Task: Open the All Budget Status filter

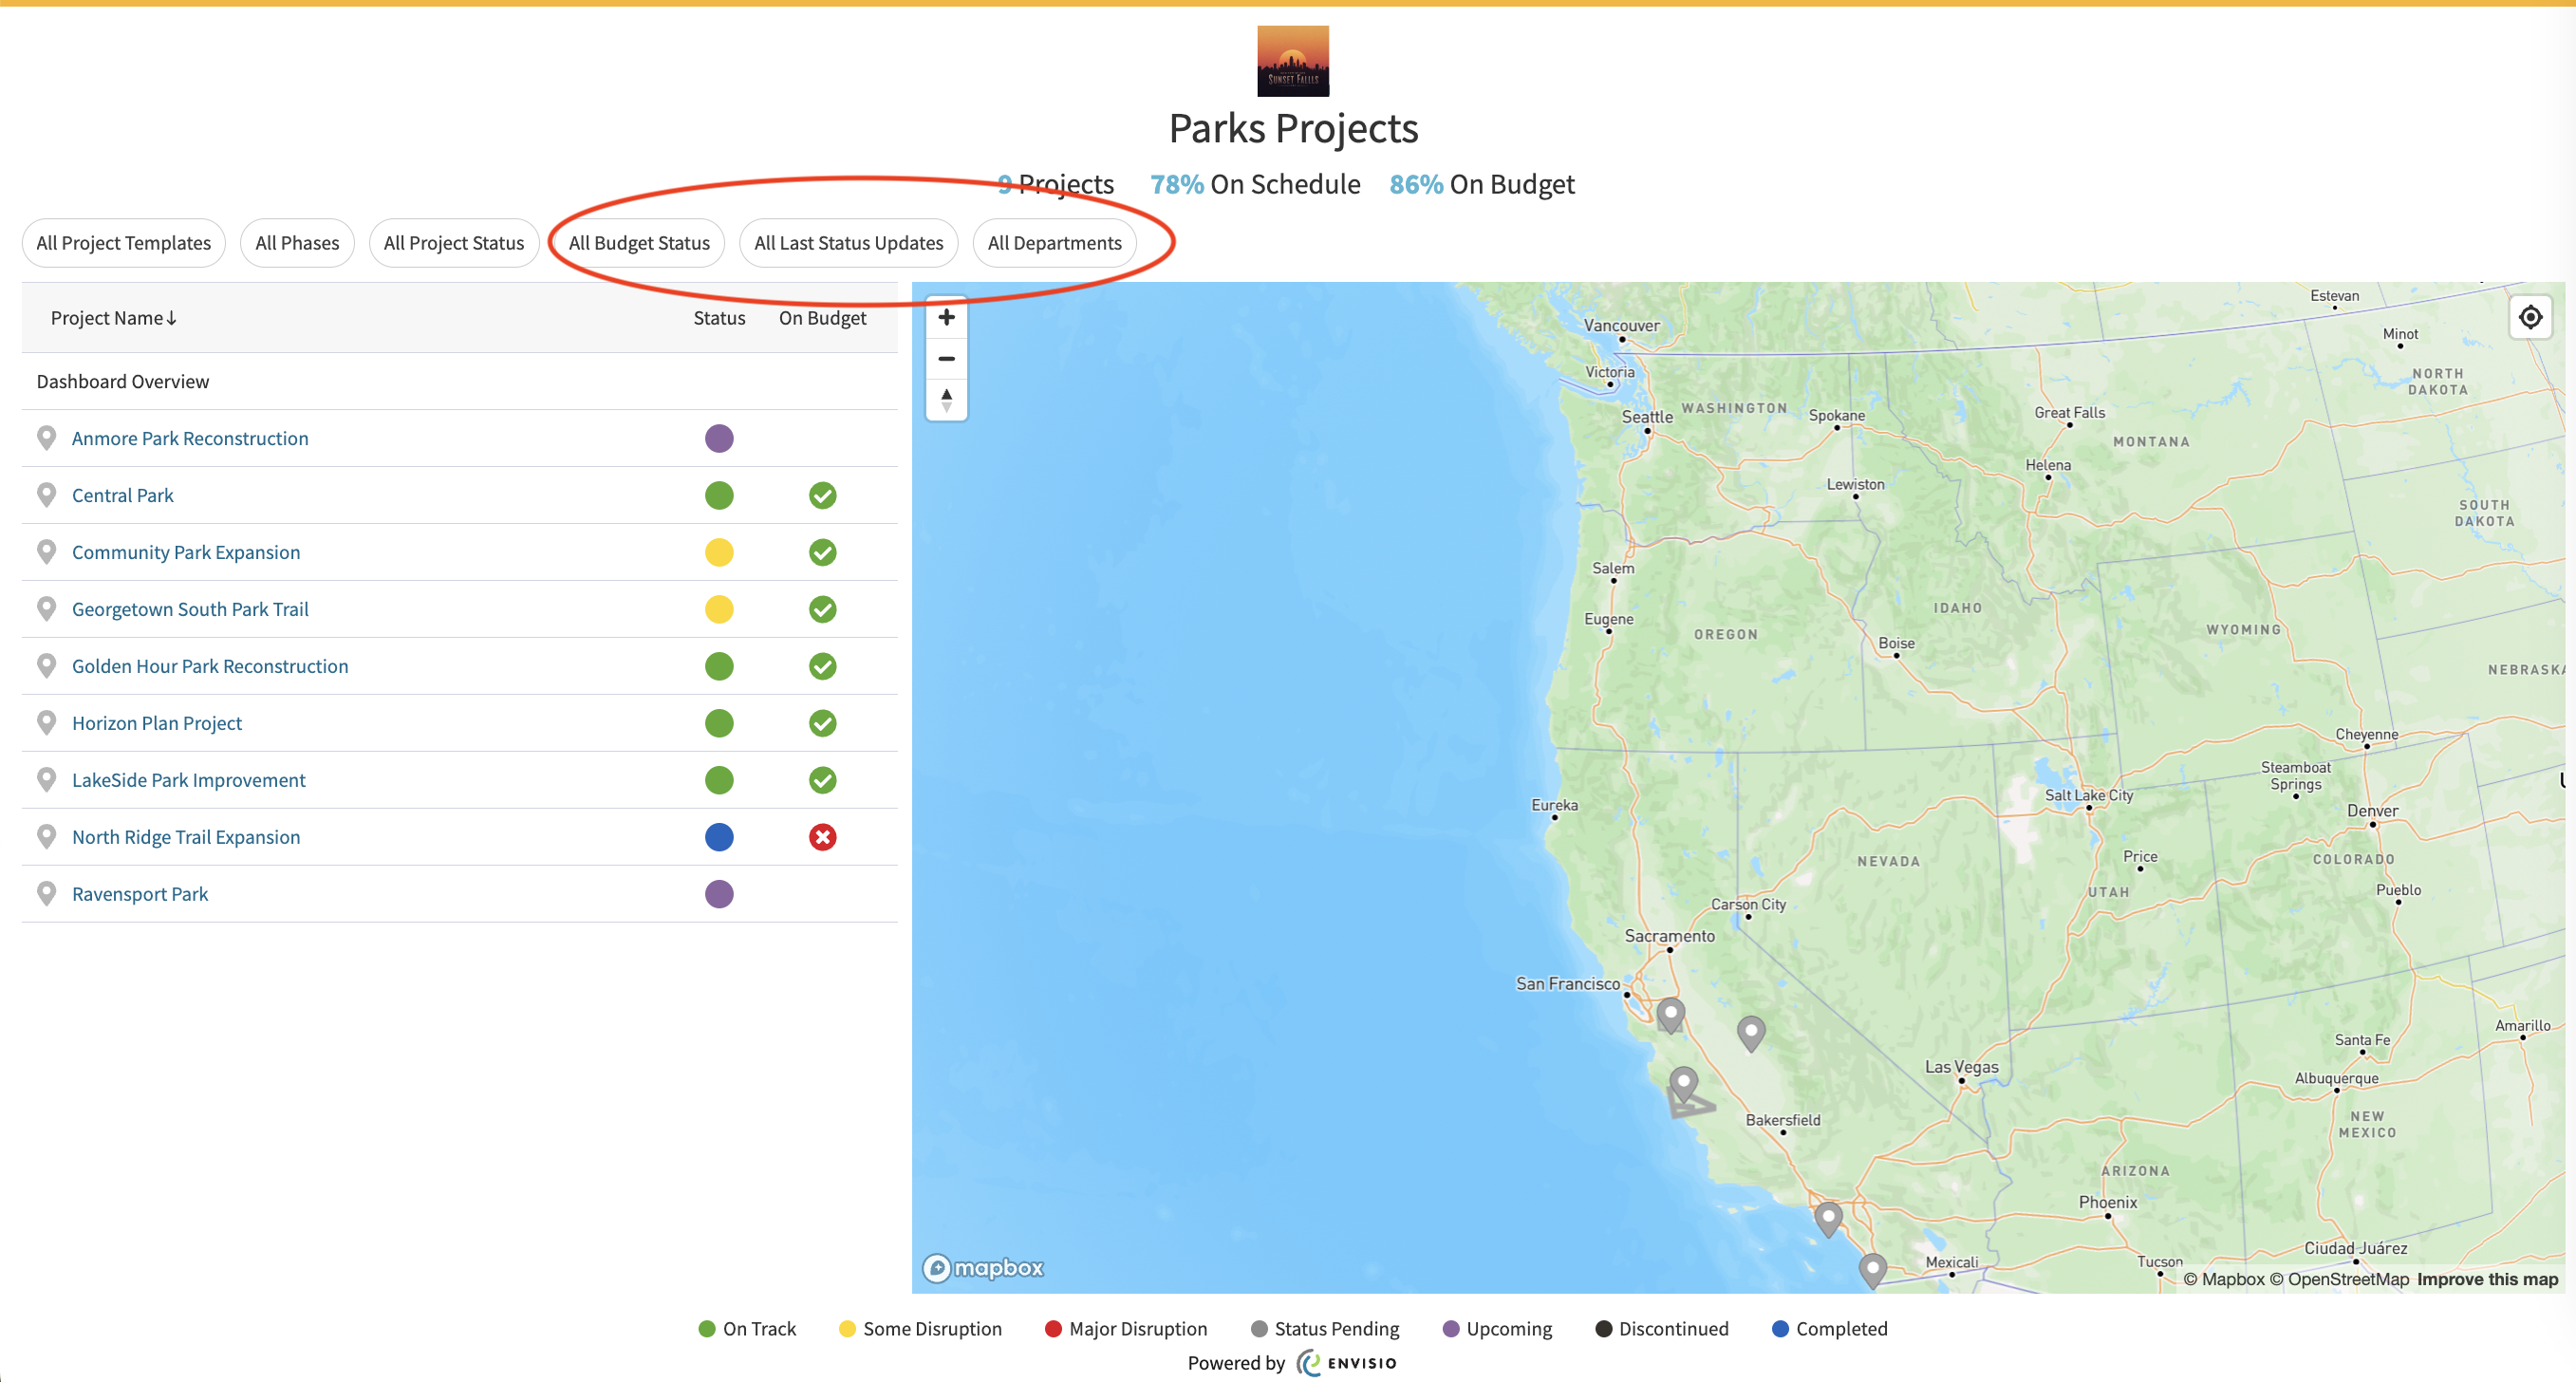Action: (639, 243)
